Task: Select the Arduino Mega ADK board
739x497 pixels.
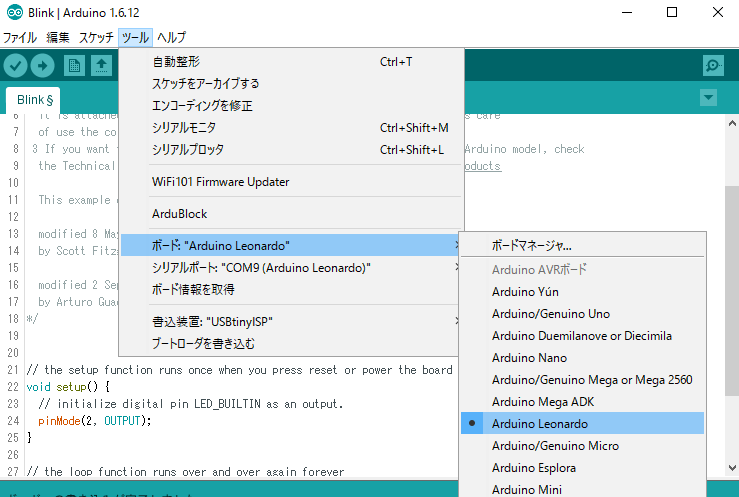Action: [x=583, y=402]
